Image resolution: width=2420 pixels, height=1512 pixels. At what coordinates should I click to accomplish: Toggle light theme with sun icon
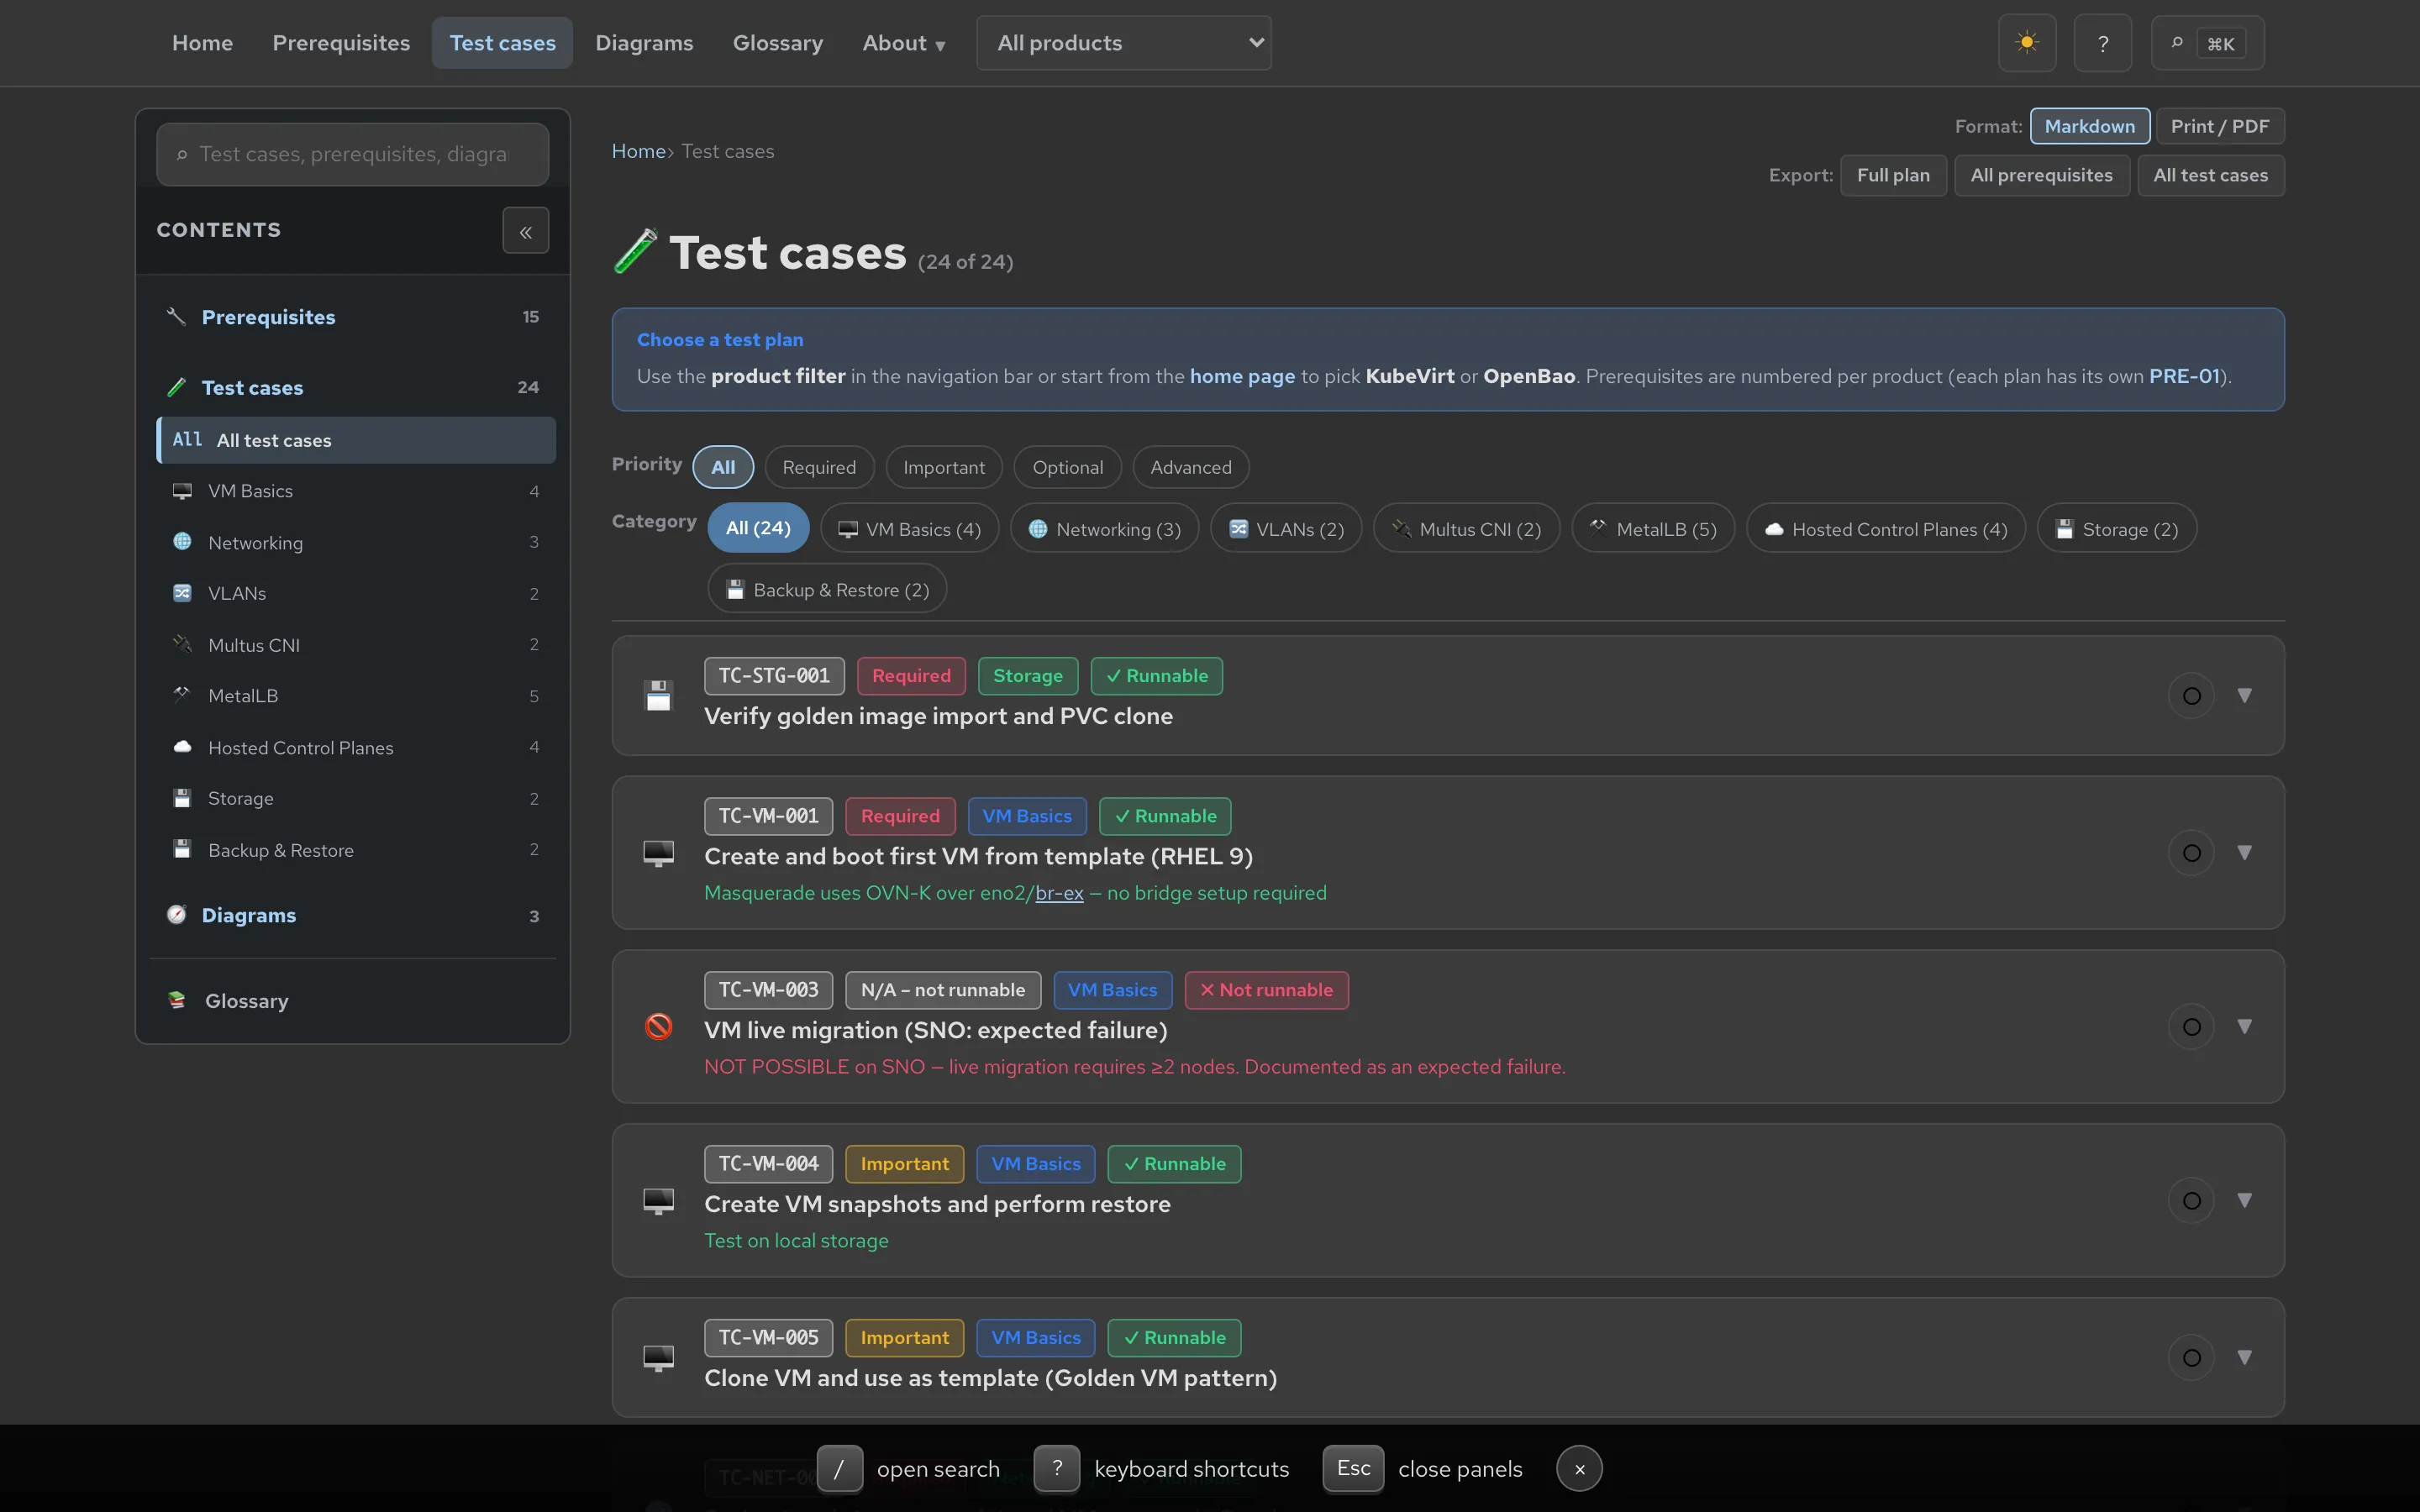pyautogui.click(x=2027, y=43)
